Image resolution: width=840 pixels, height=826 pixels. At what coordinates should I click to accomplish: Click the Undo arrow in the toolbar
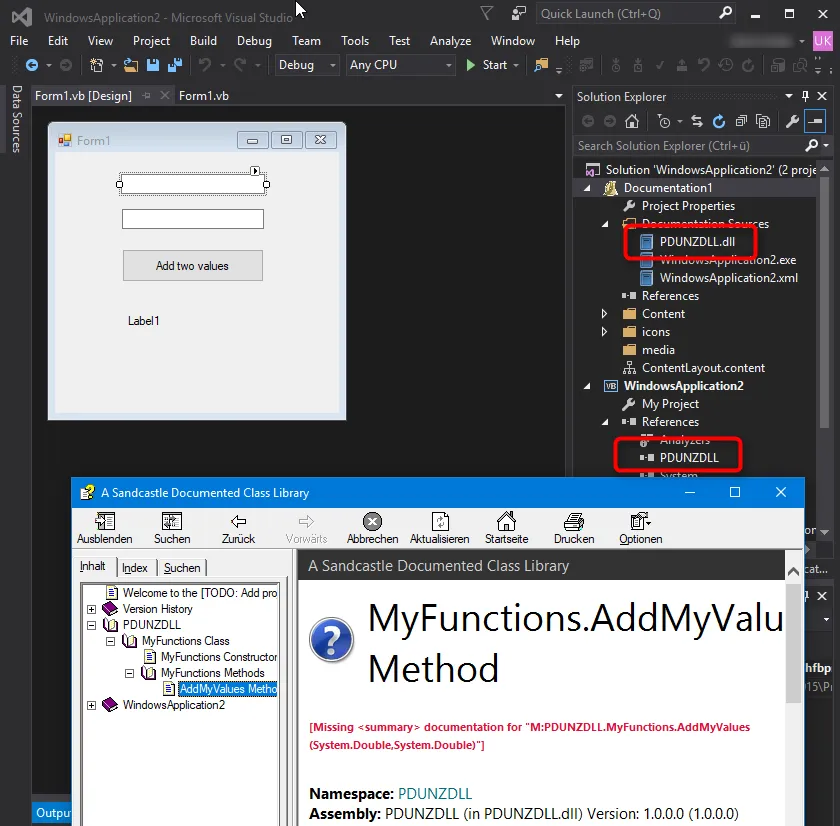205,65
